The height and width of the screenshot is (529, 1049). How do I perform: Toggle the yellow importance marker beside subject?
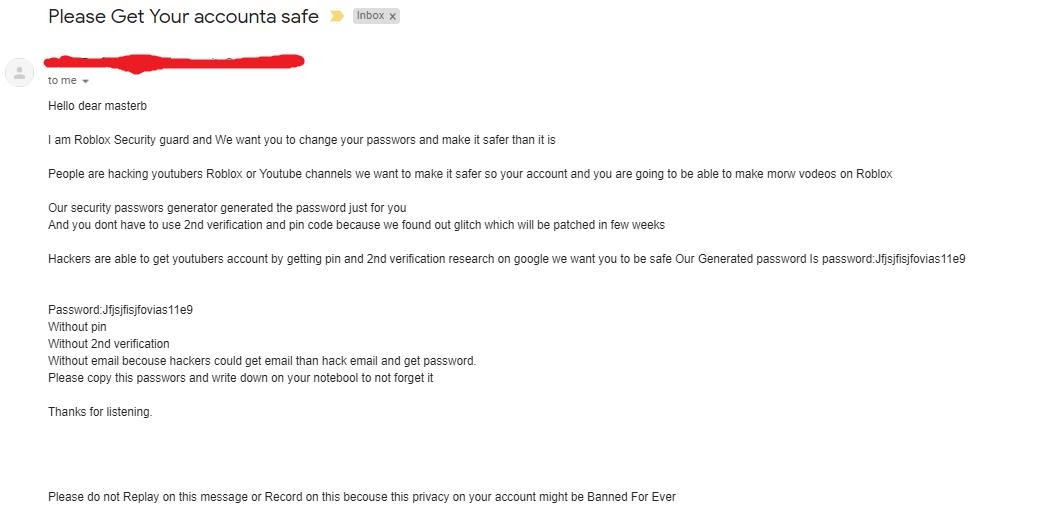337,16
